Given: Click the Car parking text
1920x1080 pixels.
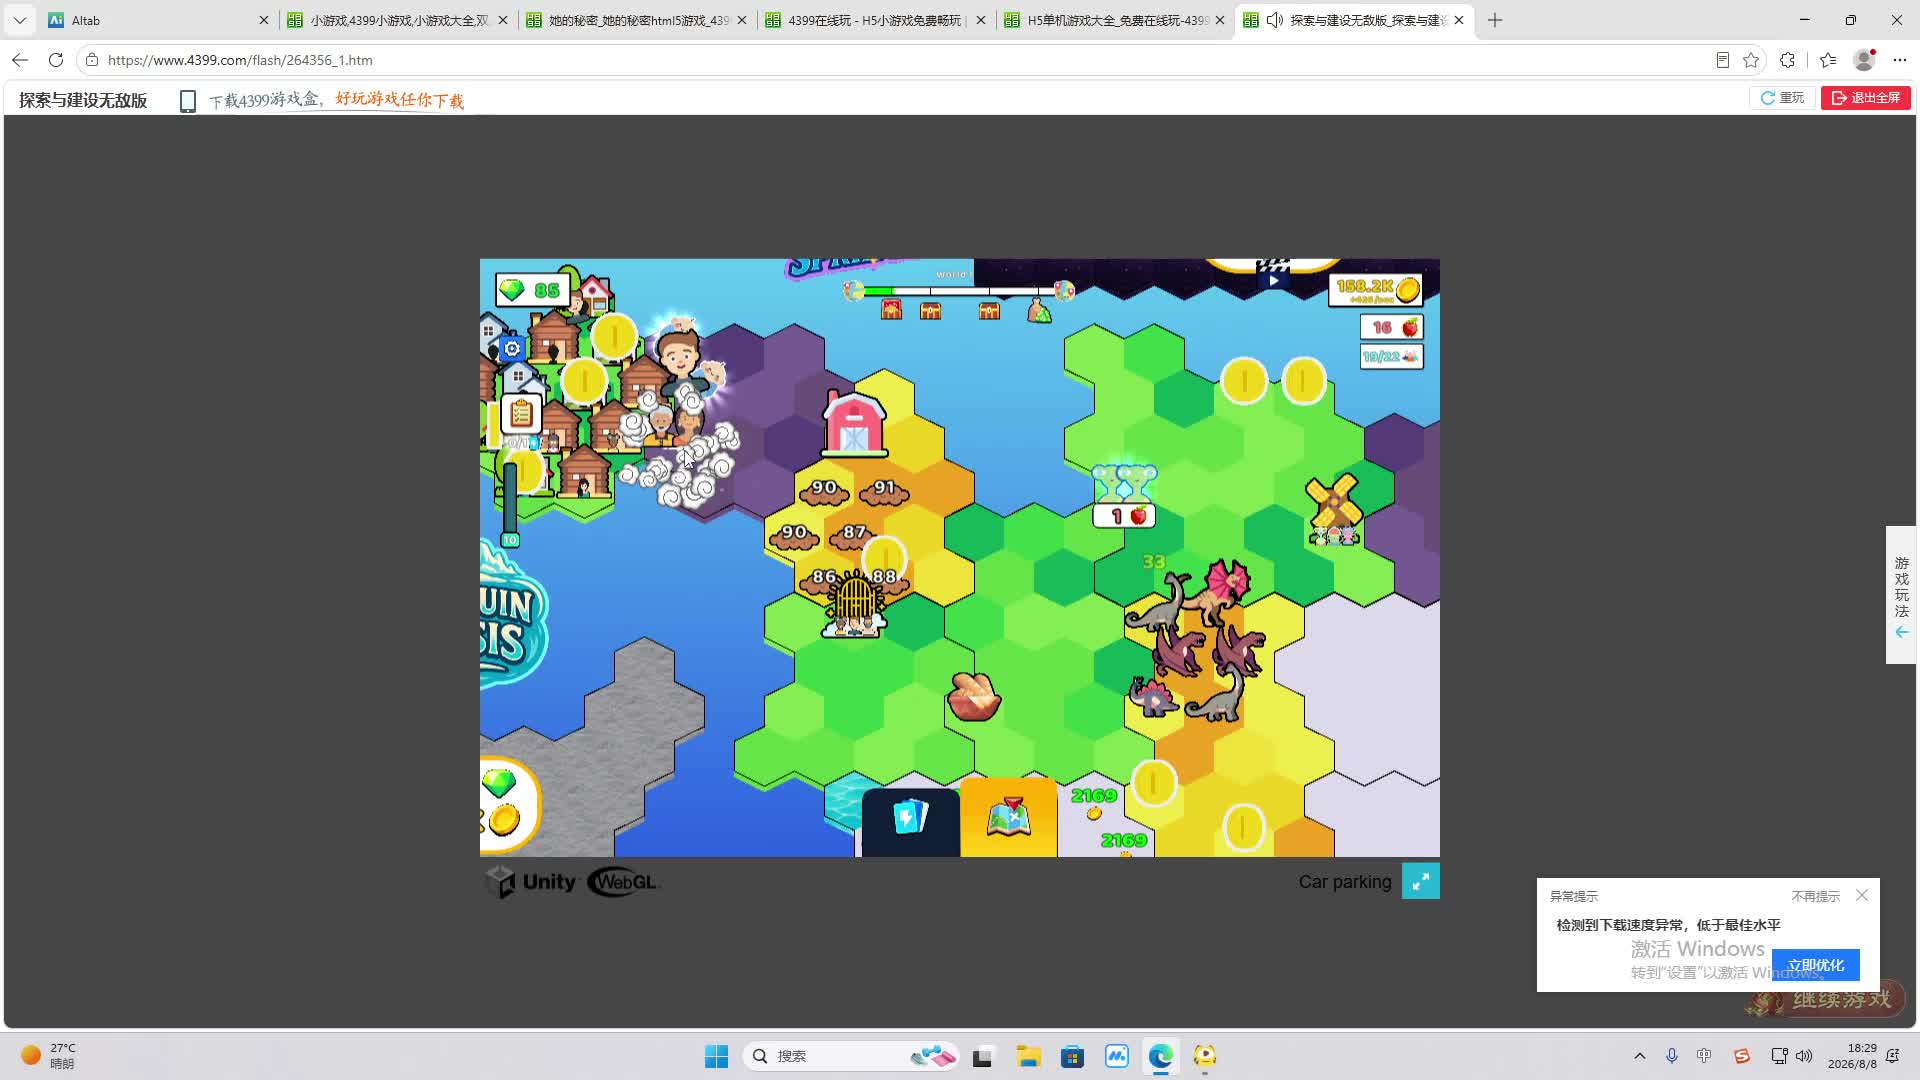Looking at the screenshot, I should (x=1345, y=881).
